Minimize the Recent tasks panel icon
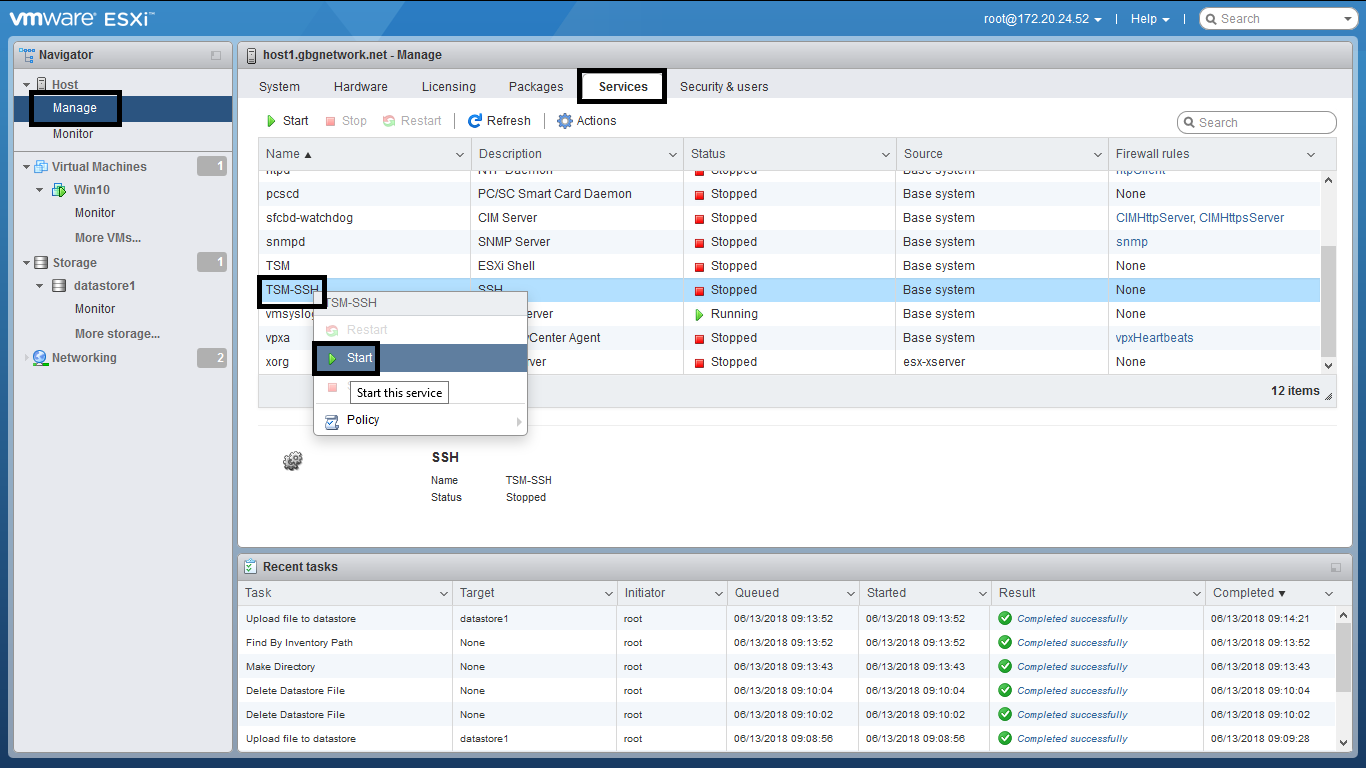This screenshot has width=1366, height=768. [1336, 567]
